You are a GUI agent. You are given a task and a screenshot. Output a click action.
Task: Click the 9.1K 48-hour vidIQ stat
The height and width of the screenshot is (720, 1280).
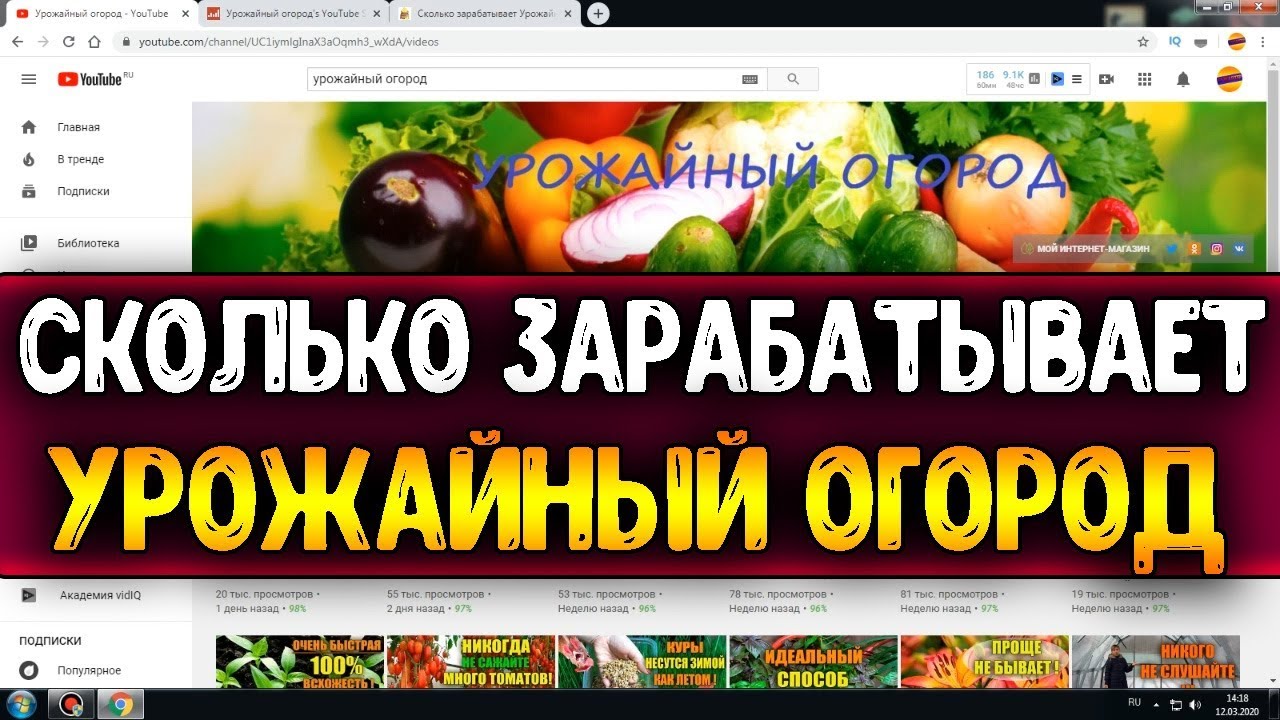1013,79
